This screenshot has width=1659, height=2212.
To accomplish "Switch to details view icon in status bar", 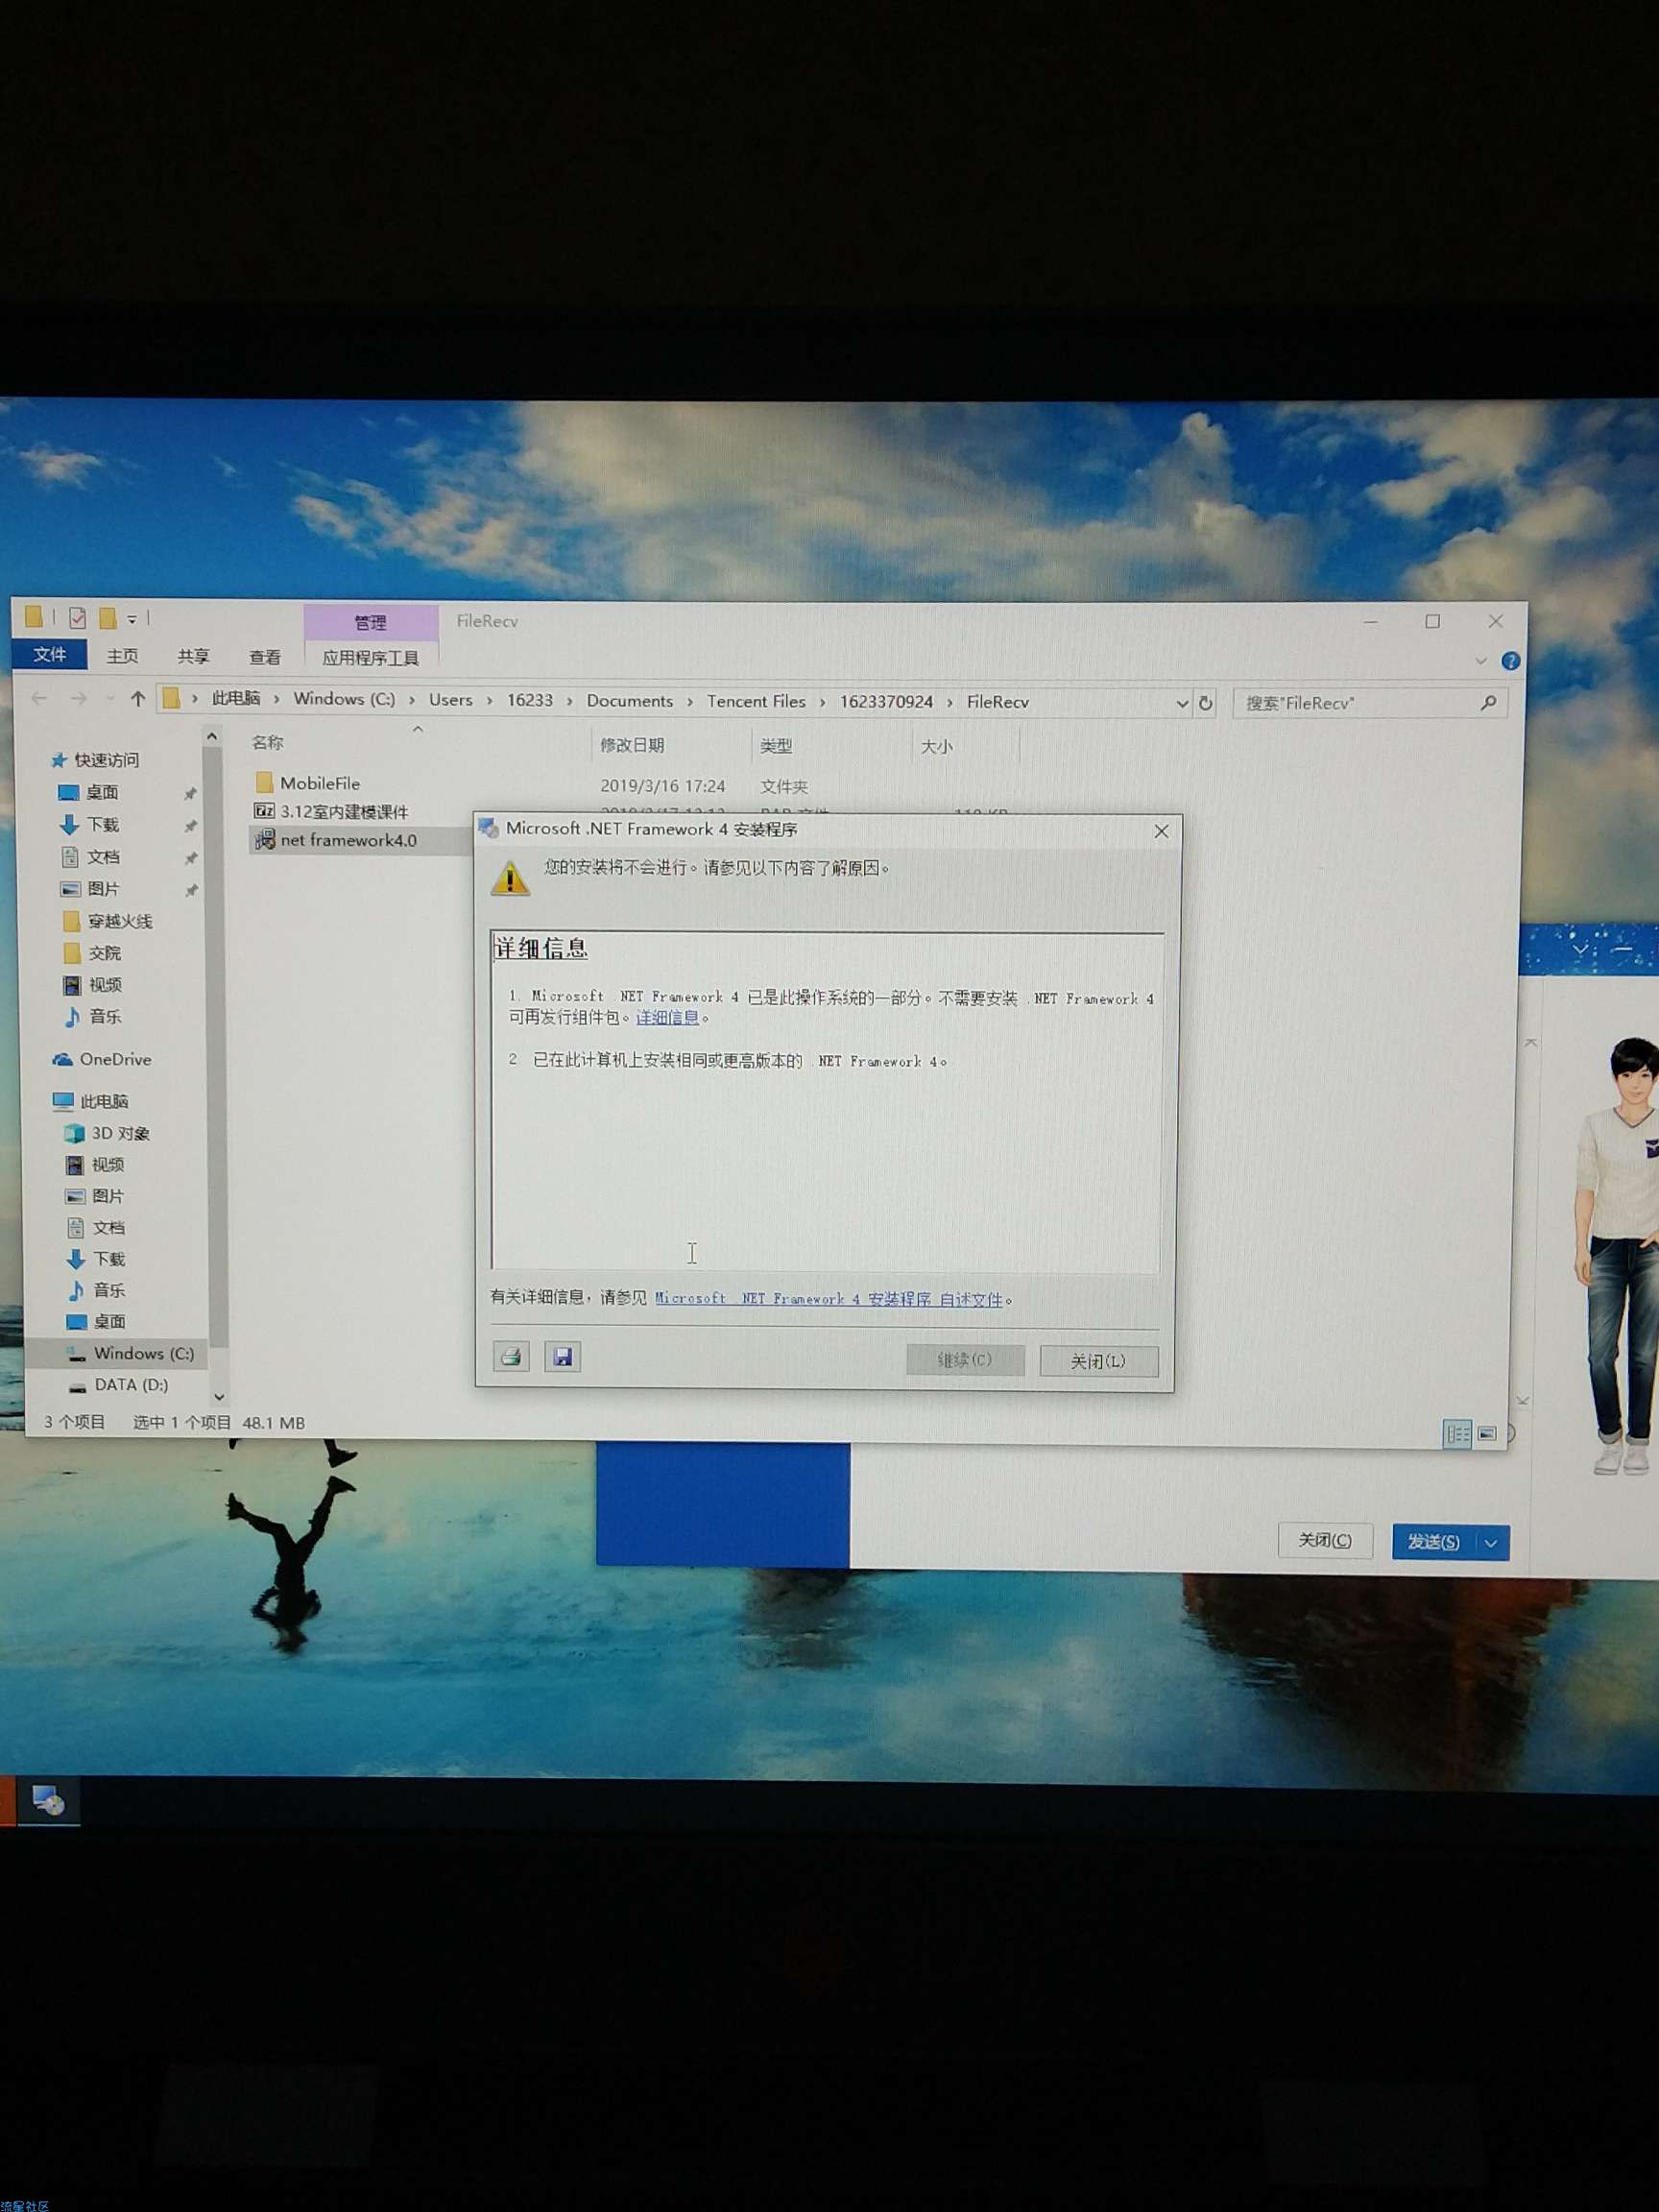I will pyautogui.click(x=1457, y=1433).
